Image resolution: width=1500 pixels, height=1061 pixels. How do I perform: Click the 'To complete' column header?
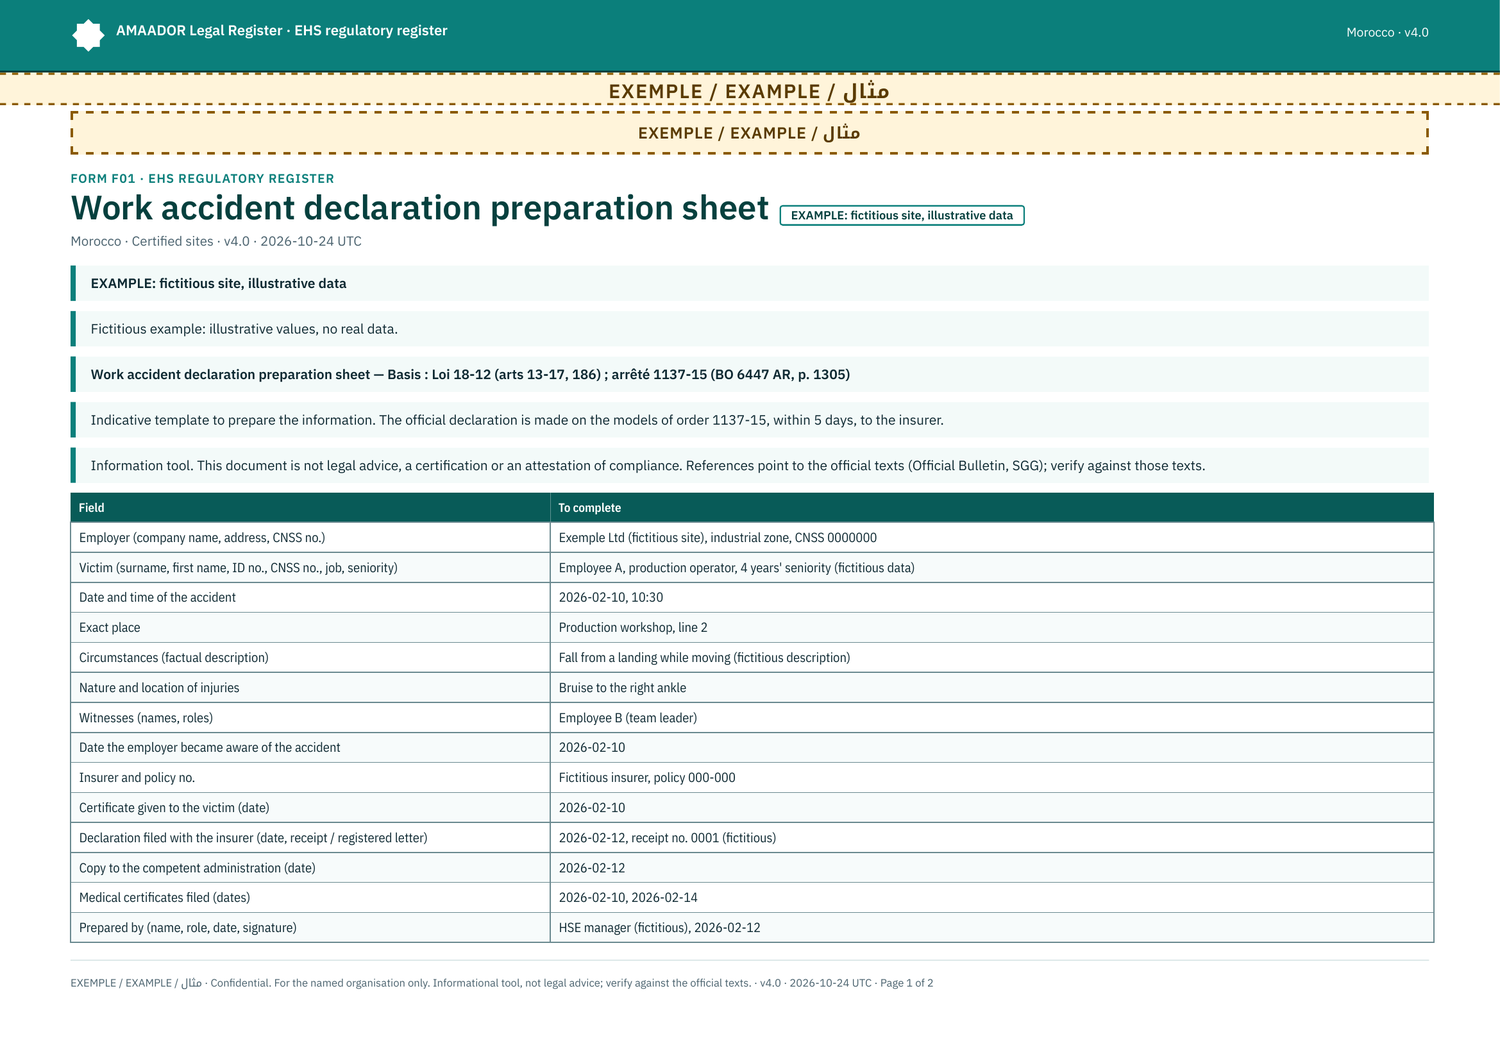coord(992,508)
